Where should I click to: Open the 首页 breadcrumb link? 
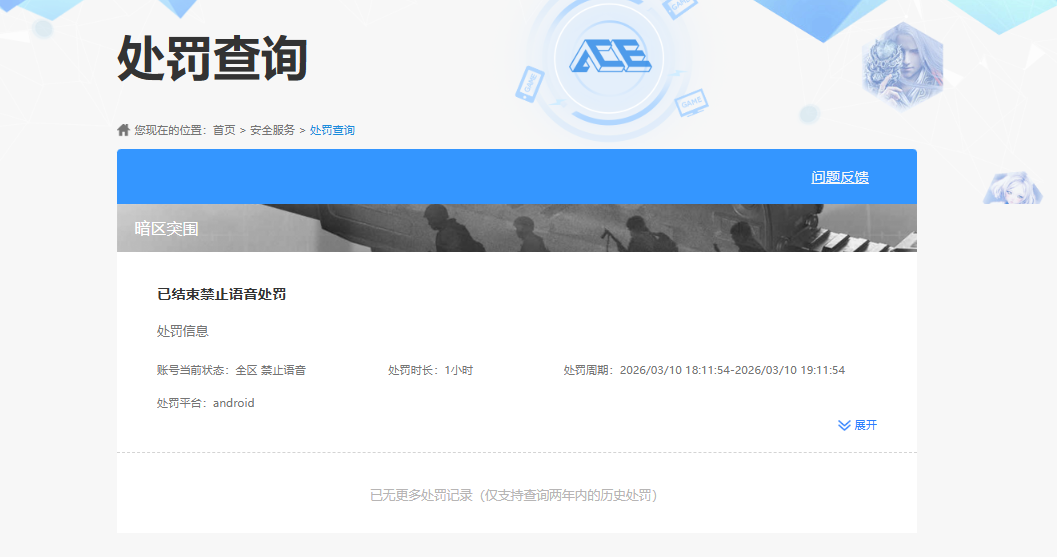tap(224, 130)
